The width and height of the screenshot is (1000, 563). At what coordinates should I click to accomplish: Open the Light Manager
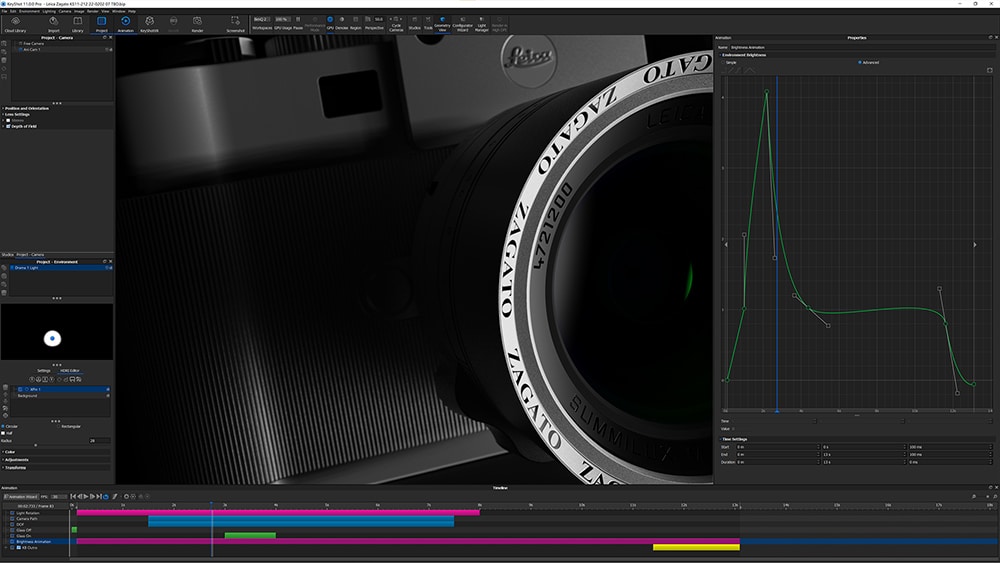coord(481,27)
